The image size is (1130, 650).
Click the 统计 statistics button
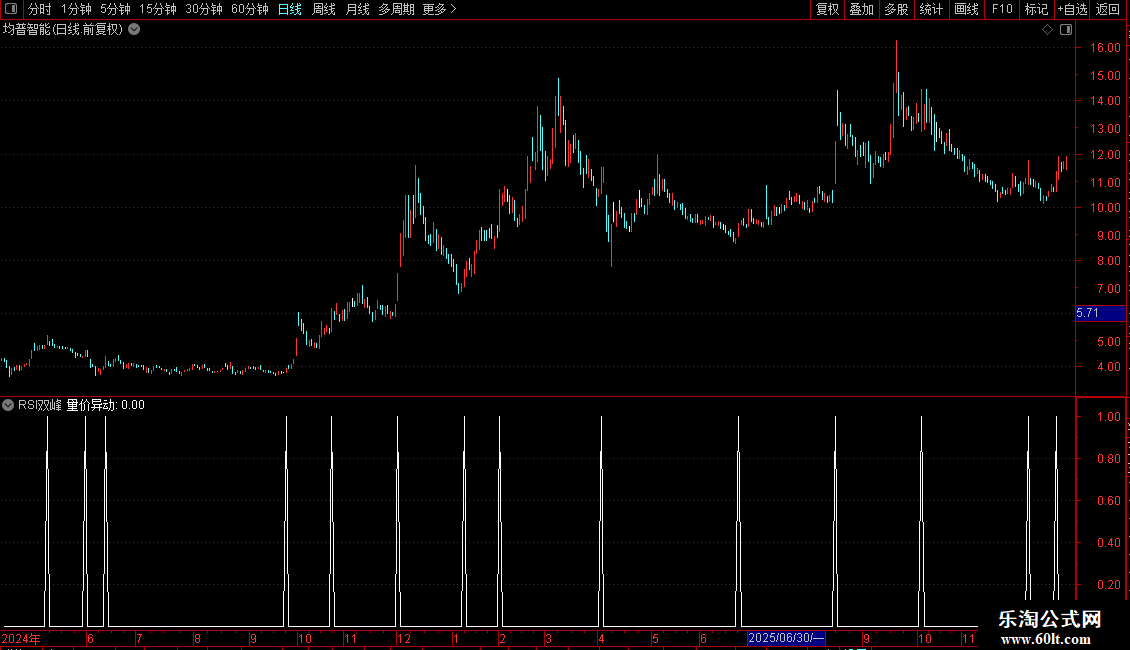point(931,9)
